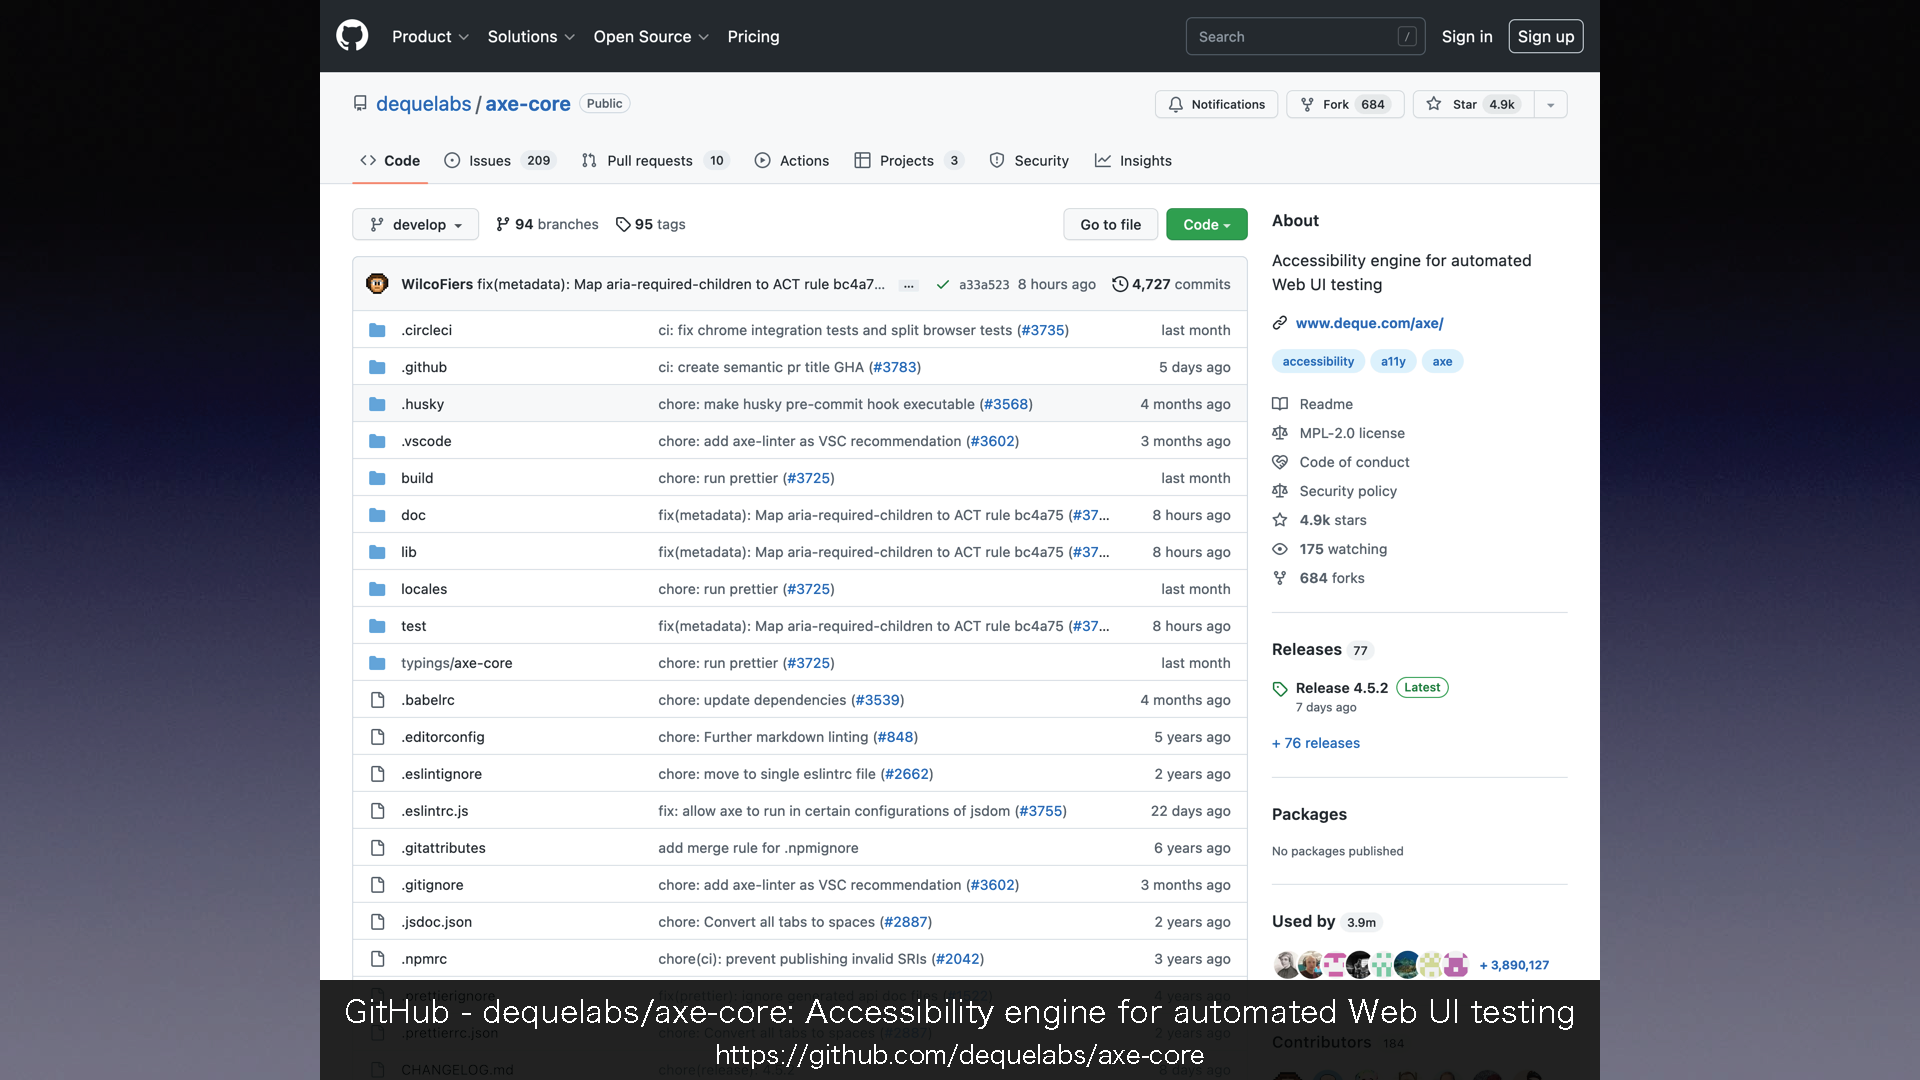
Task: Click WilcoFiers avatar on latest commit
Action: click(377, 284)
